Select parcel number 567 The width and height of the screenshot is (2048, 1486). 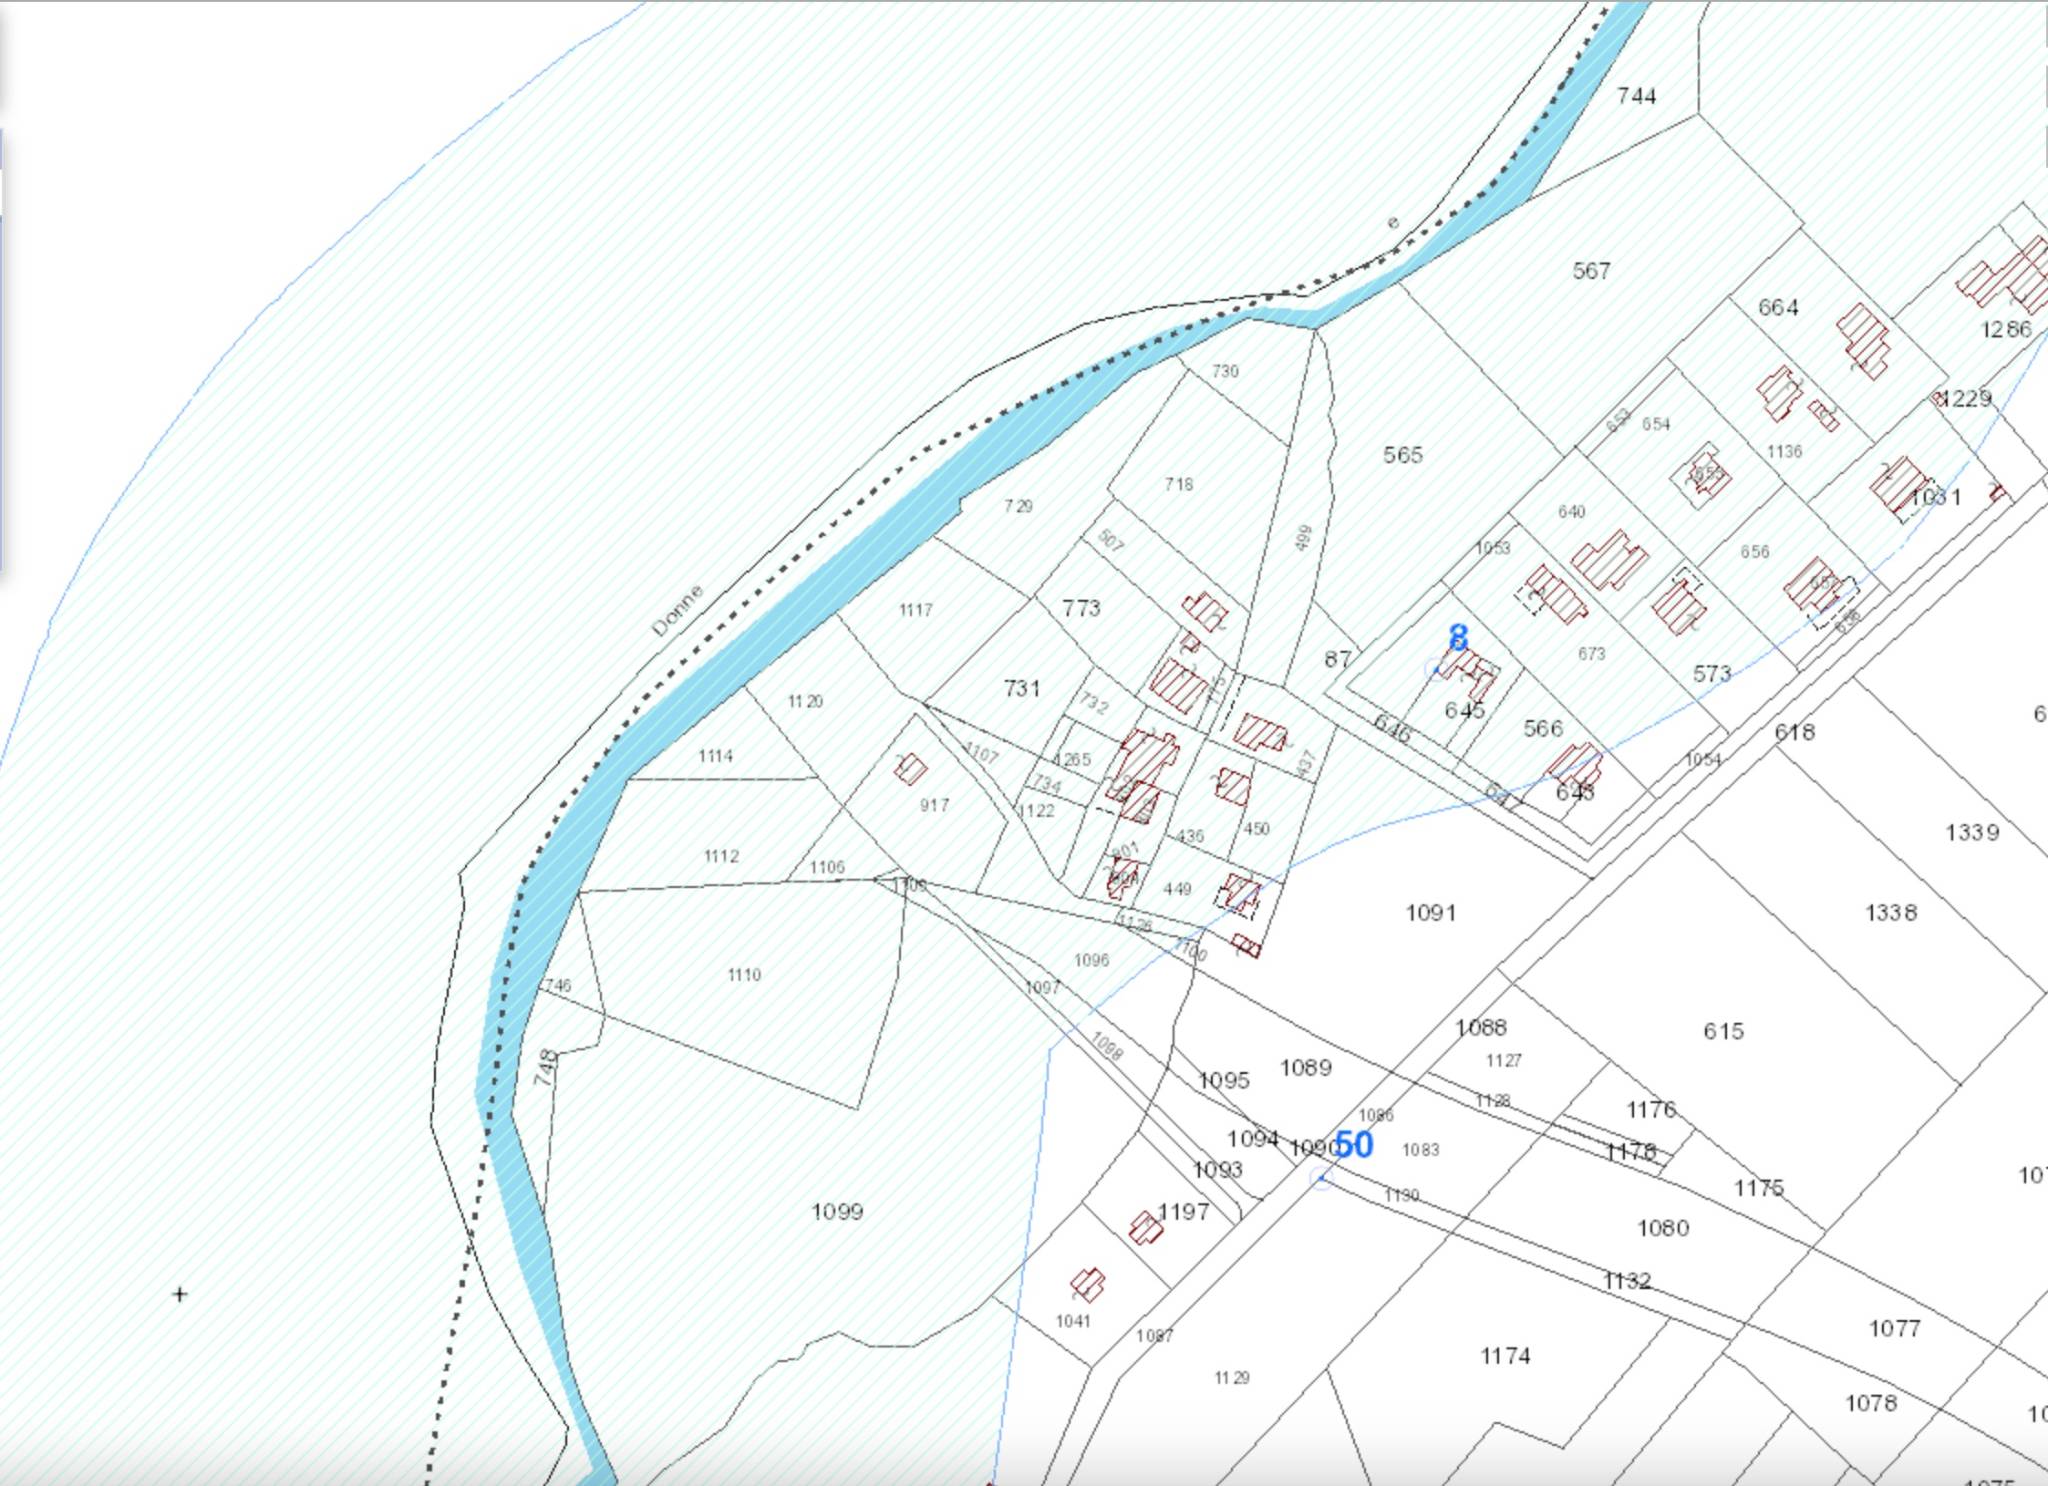(x=1591, y=271)
